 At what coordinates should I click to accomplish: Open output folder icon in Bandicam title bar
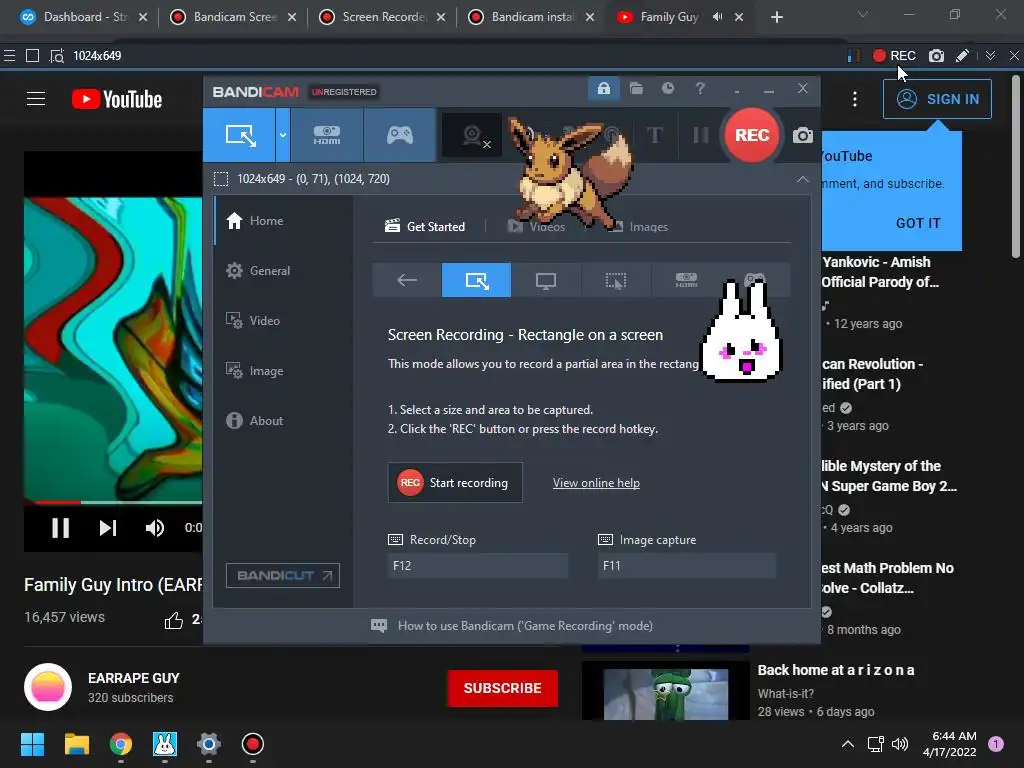pyautogui.click(x=636, y=88)
